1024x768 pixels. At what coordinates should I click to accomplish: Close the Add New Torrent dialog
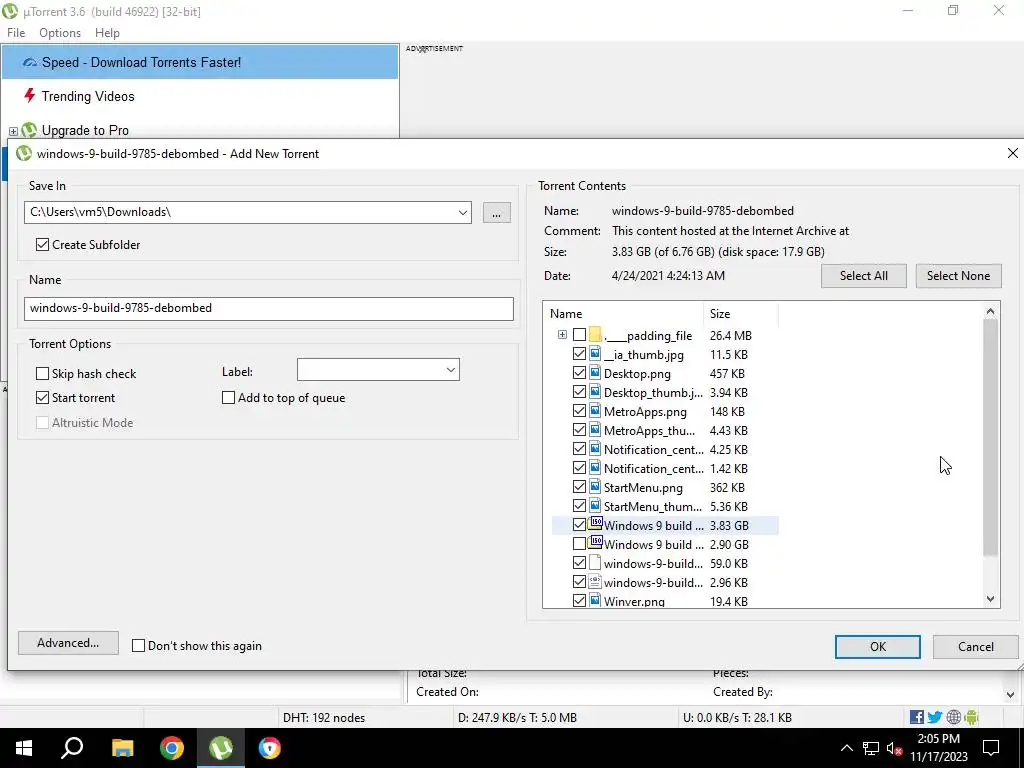(x=1012, y=153)
